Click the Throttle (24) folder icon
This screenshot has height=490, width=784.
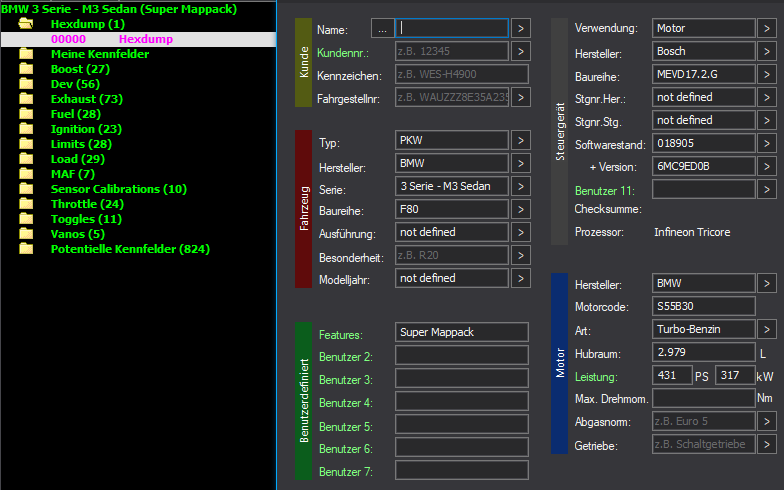pos(26,204)
